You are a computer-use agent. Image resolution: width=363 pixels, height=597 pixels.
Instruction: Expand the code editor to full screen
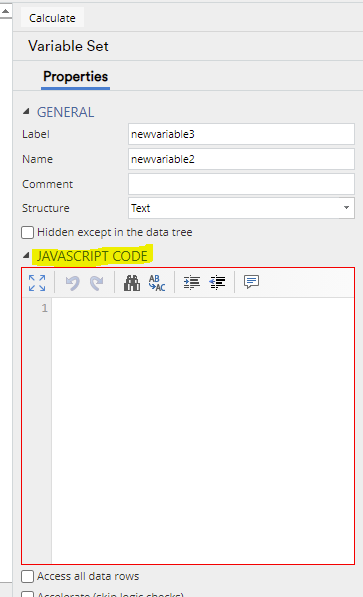(37, 283)
